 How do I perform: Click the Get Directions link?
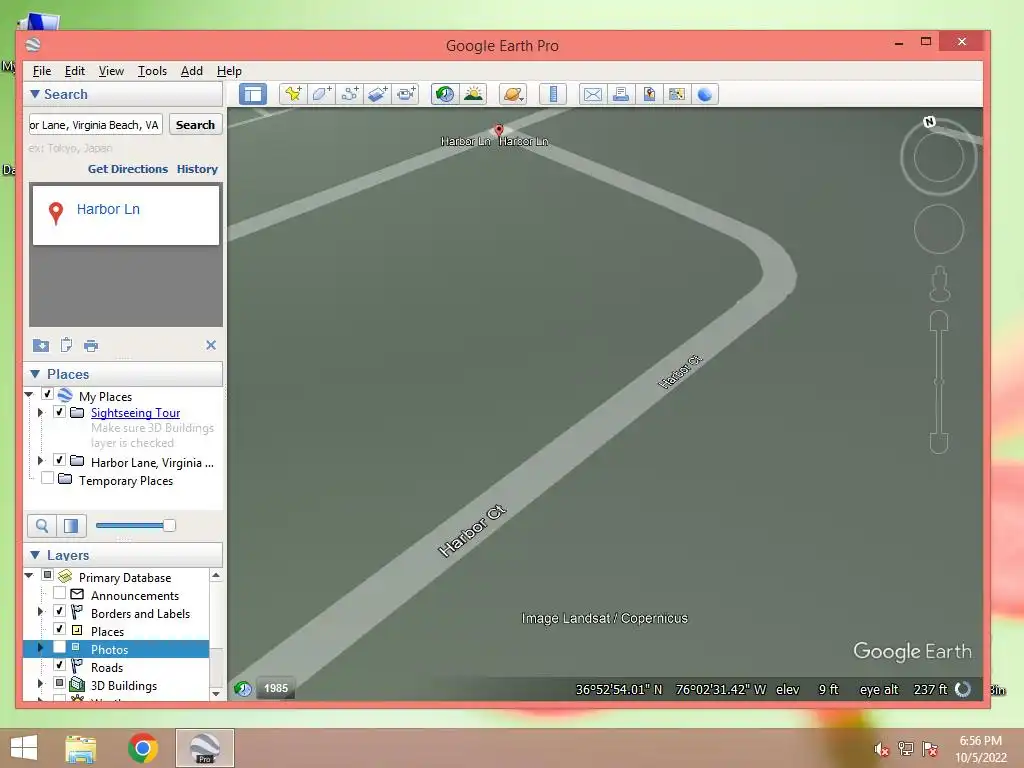pyautogui.click(x=128, y=169)
